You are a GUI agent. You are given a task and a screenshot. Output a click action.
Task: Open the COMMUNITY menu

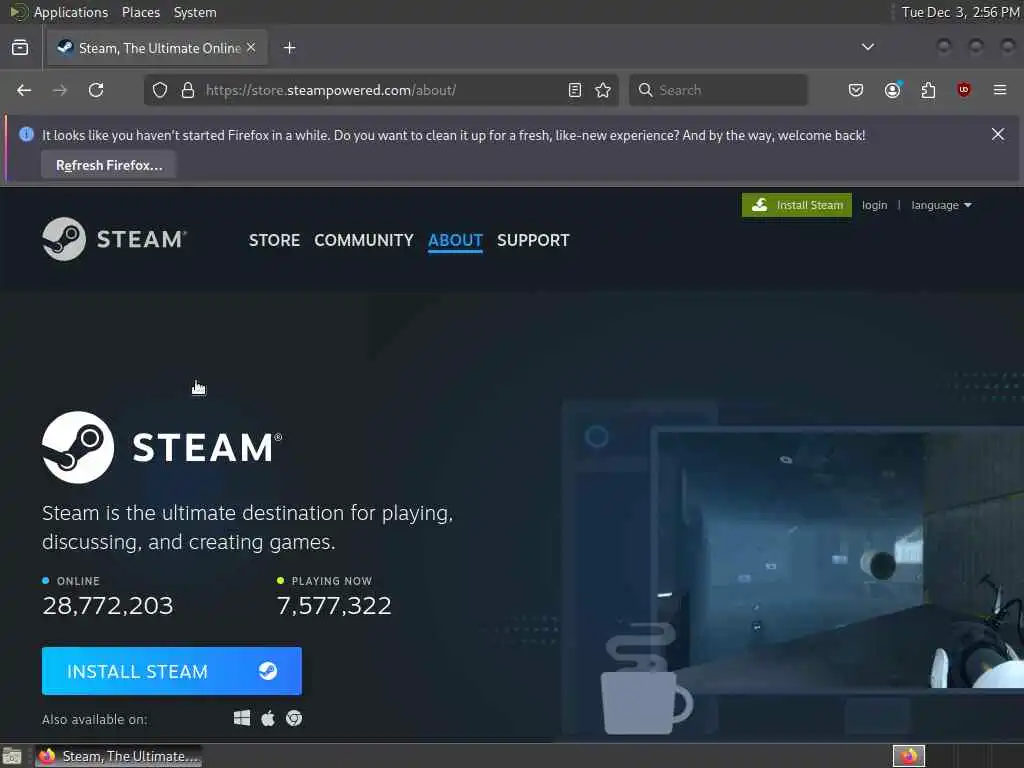(x=364, y=240)
